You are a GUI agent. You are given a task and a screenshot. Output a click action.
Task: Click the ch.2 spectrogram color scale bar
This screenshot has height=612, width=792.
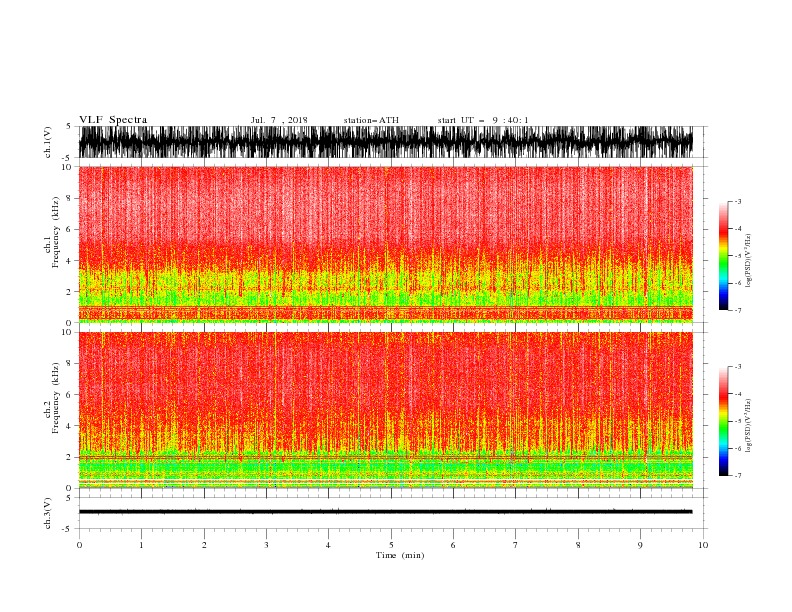pos(723,421)
